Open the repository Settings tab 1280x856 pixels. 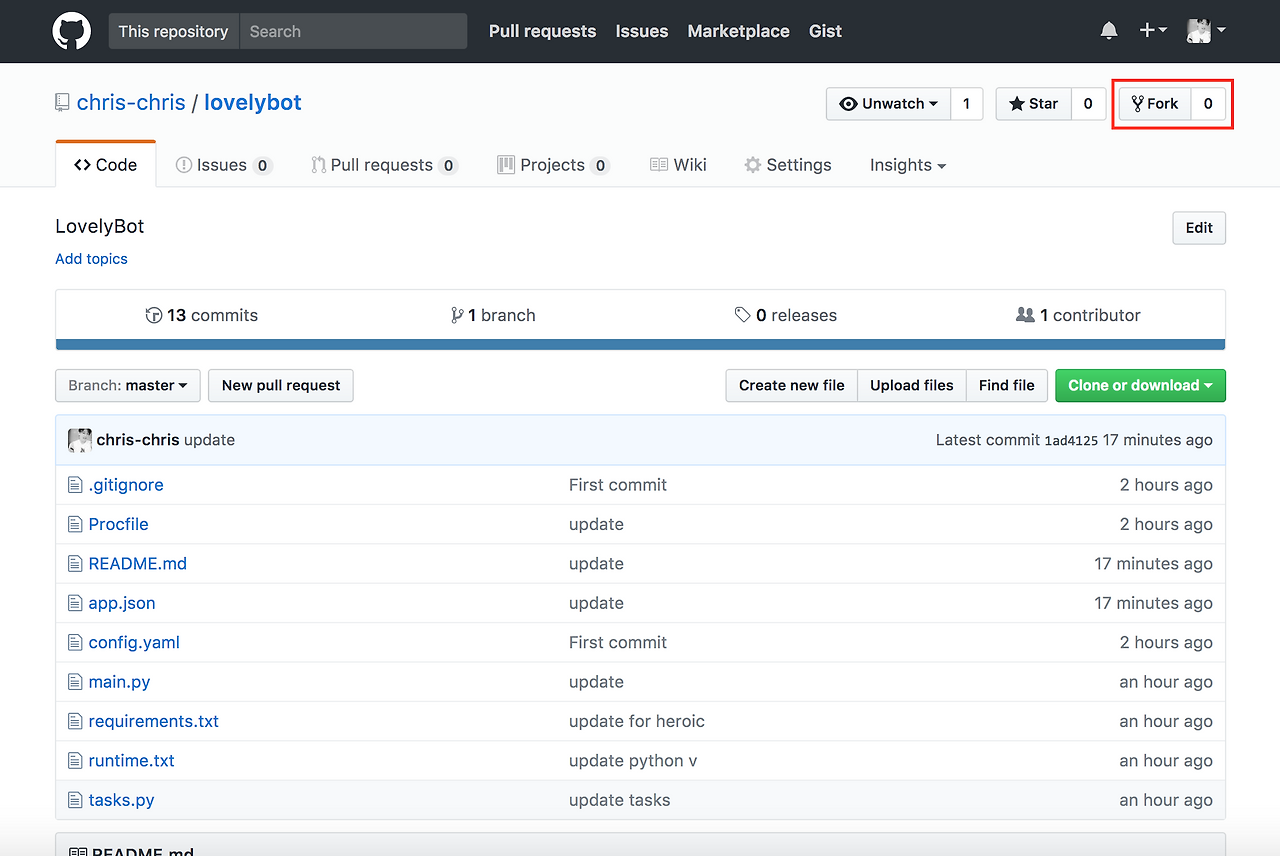coord(788,164)
